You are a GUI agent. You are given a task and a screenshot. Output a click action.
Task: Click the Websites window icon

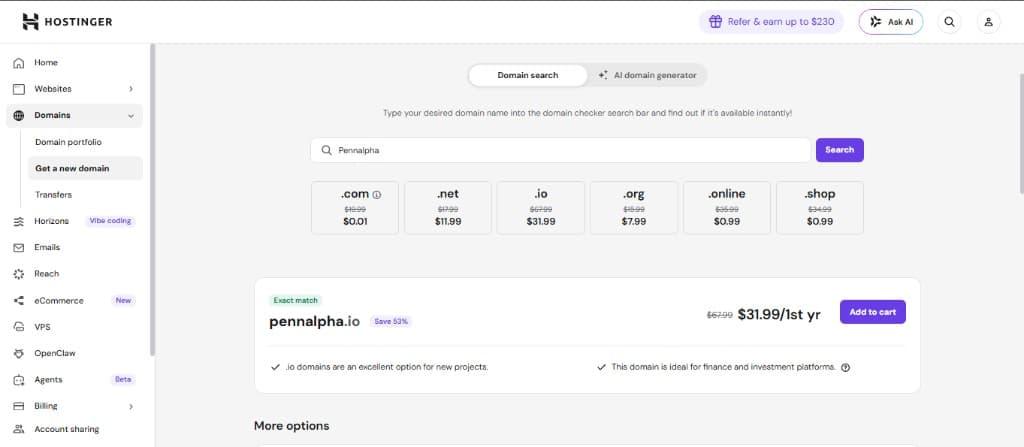click(19, 89)
